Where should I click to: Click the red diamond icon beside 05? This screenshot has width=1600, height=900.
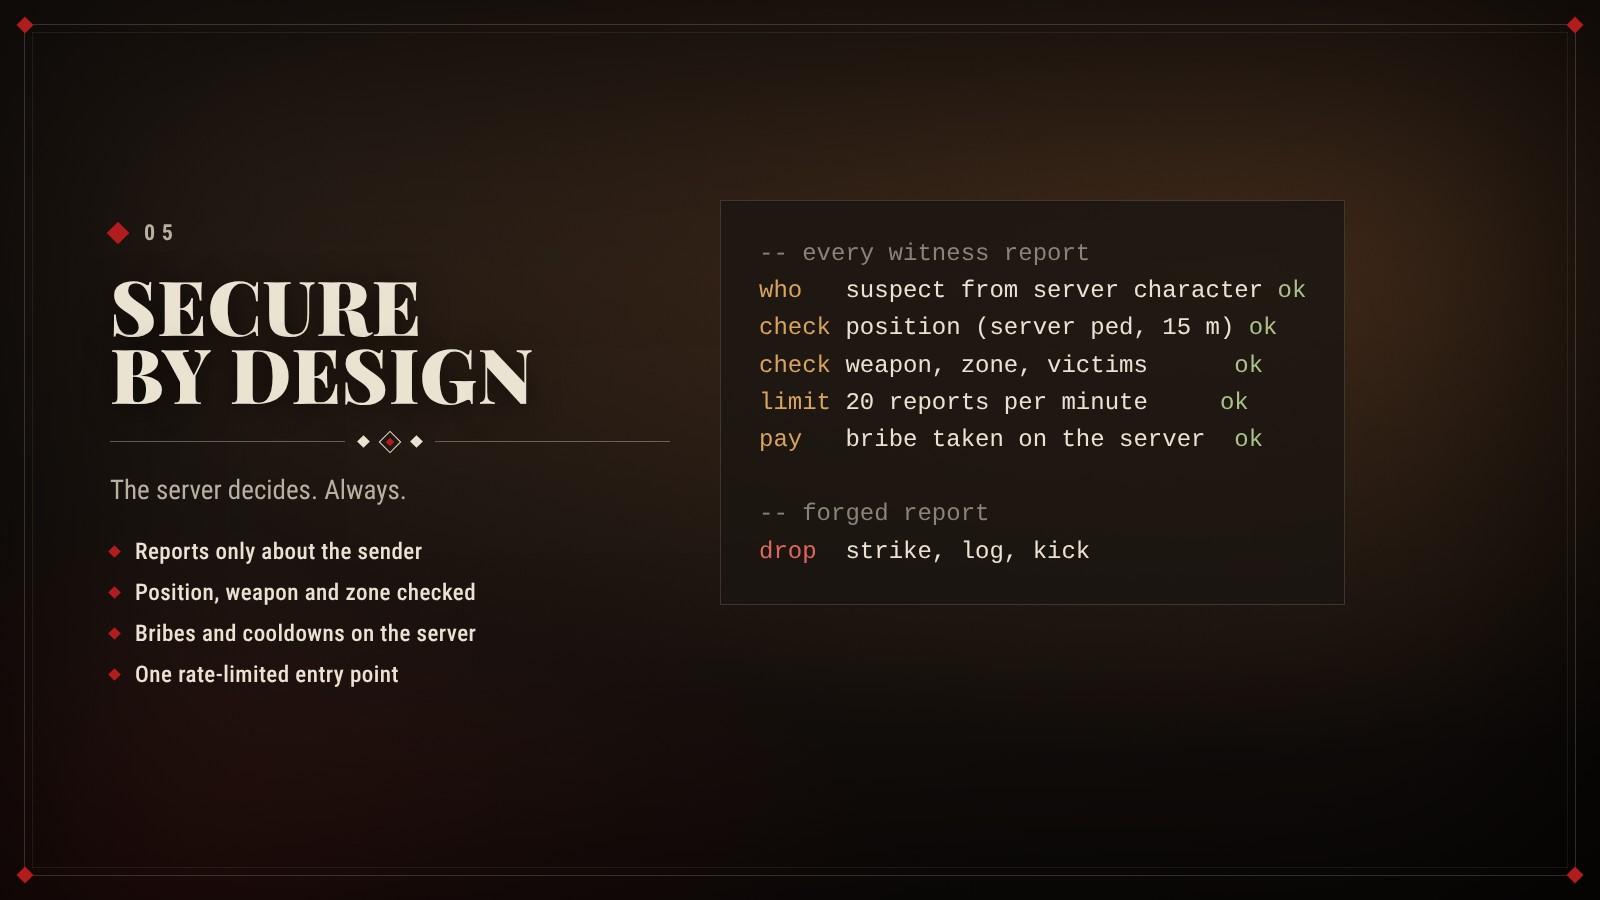[118, 233]
